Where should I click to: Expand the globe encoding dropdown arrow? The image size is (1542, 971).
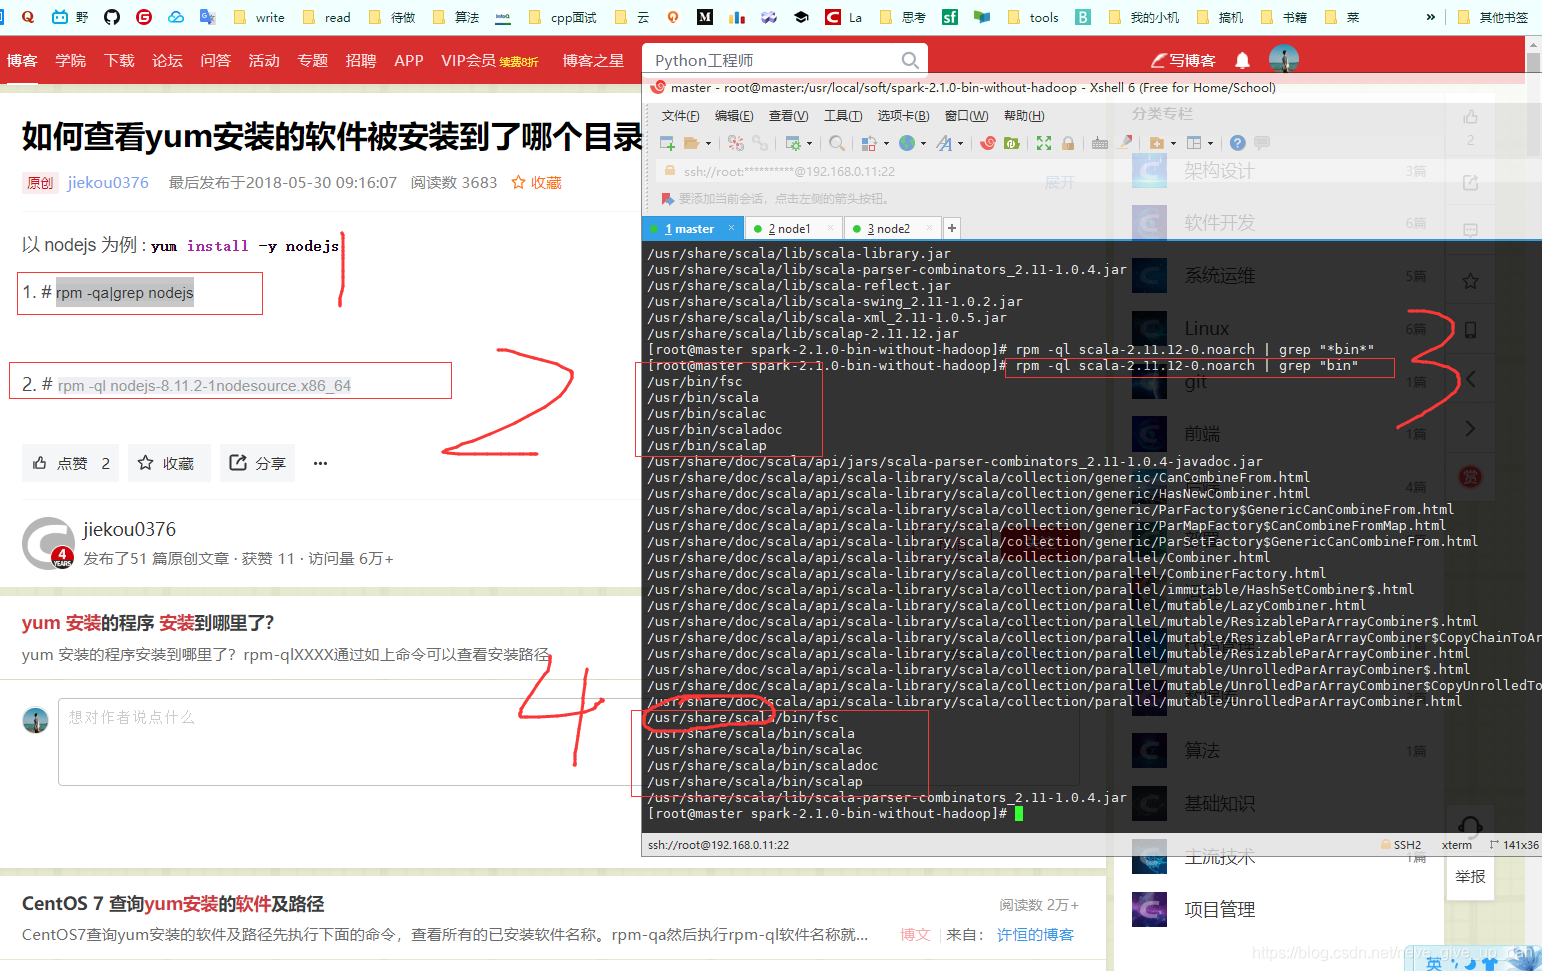[923, 143]
